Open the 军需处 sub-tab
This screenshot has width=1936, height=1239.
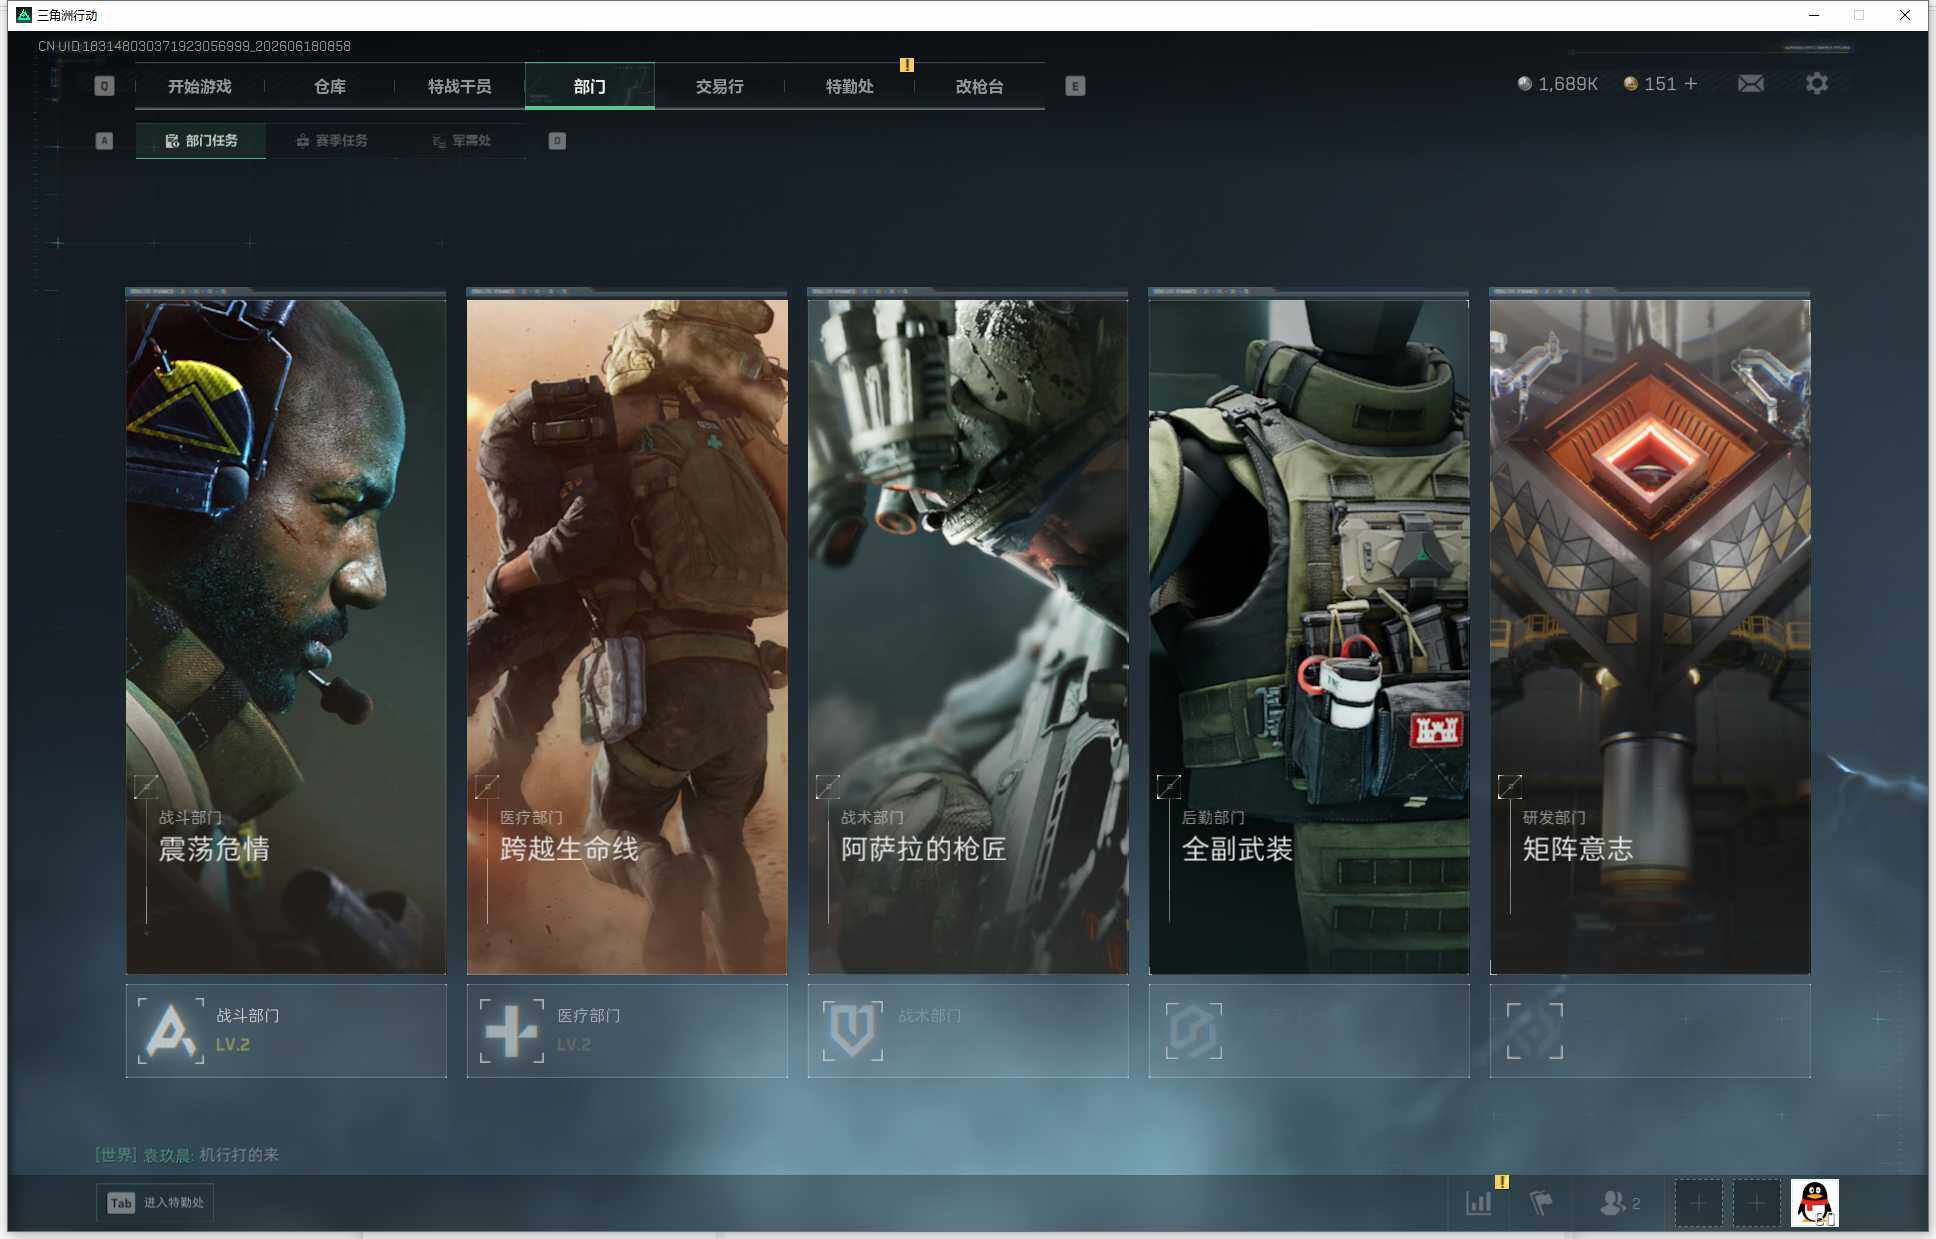[461, 141]
